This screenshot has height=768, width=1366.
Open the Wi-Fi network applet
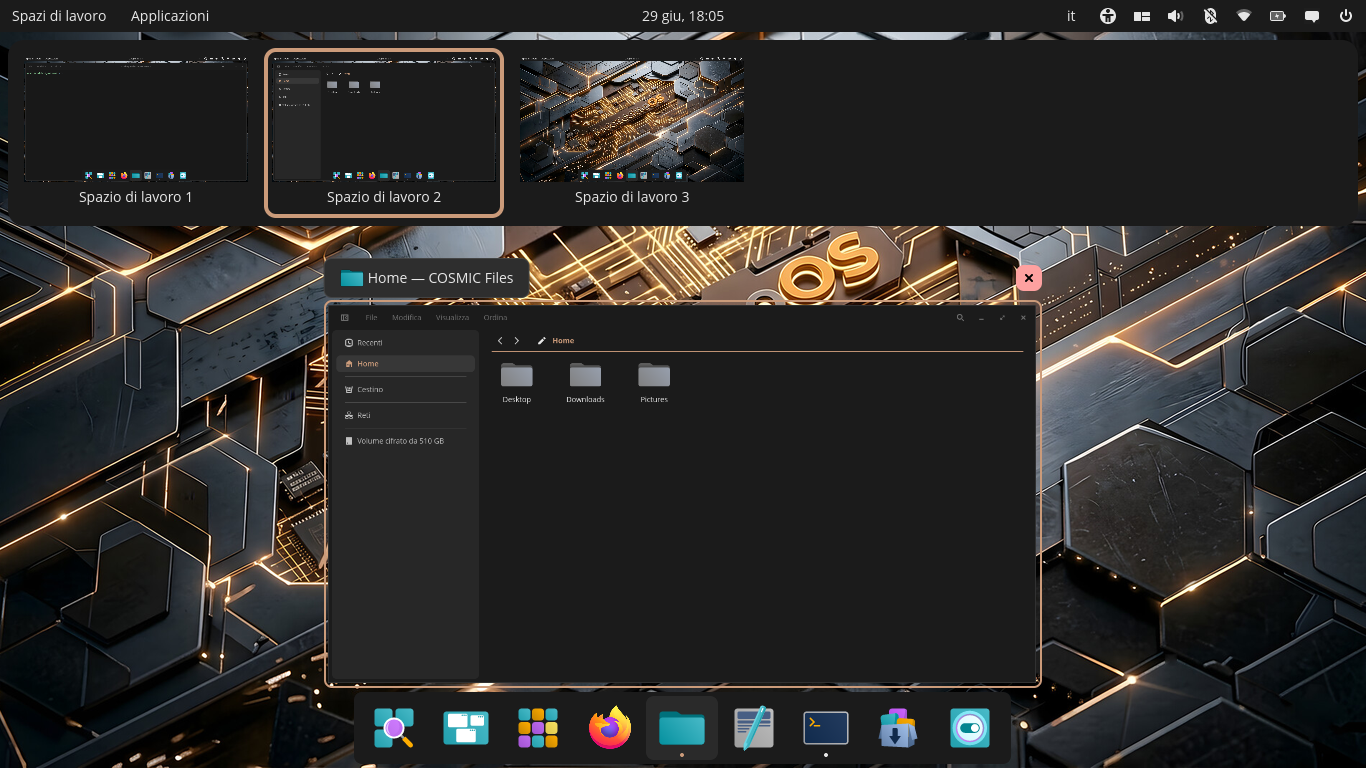pos(1244,16)
